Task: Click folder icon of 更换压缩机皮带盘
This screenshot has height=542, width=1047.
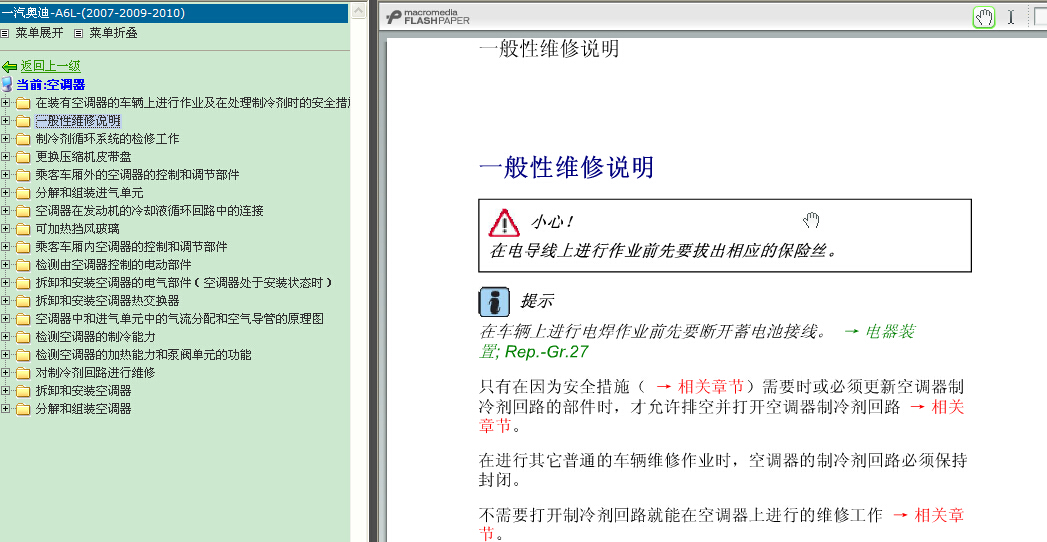Action: coord(23,157)
